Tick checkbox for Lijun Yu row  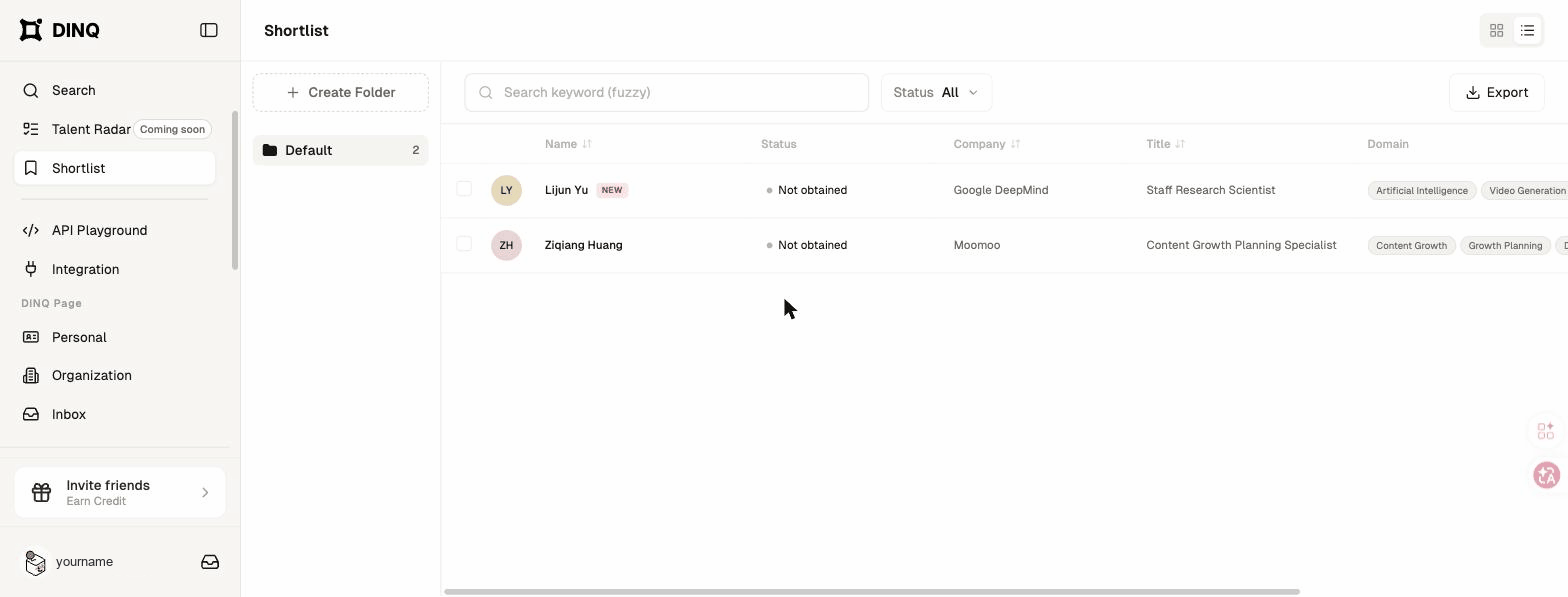coord(464,189)
